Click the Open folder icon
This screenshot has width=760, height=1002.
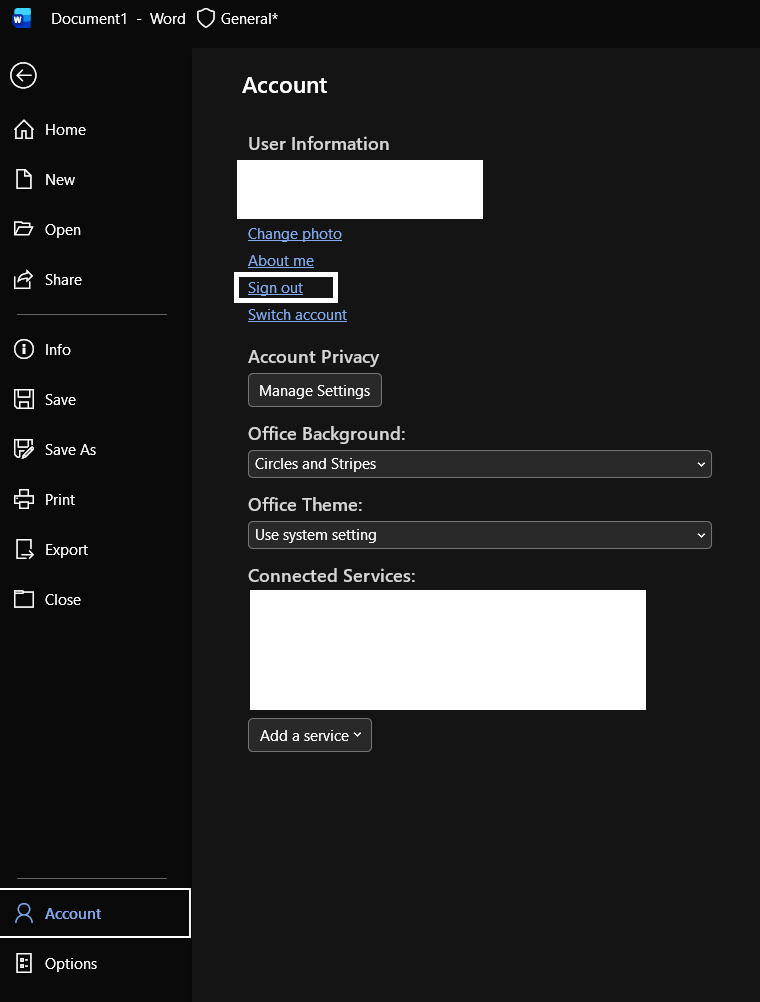pyautogui.click(x=24, y=229)
